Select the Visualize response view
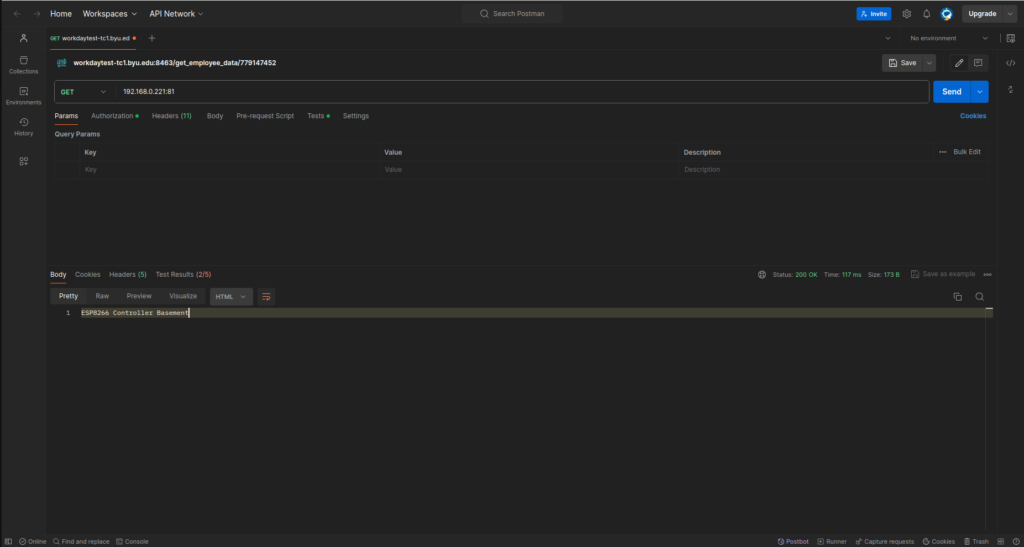 pos(183,296)
